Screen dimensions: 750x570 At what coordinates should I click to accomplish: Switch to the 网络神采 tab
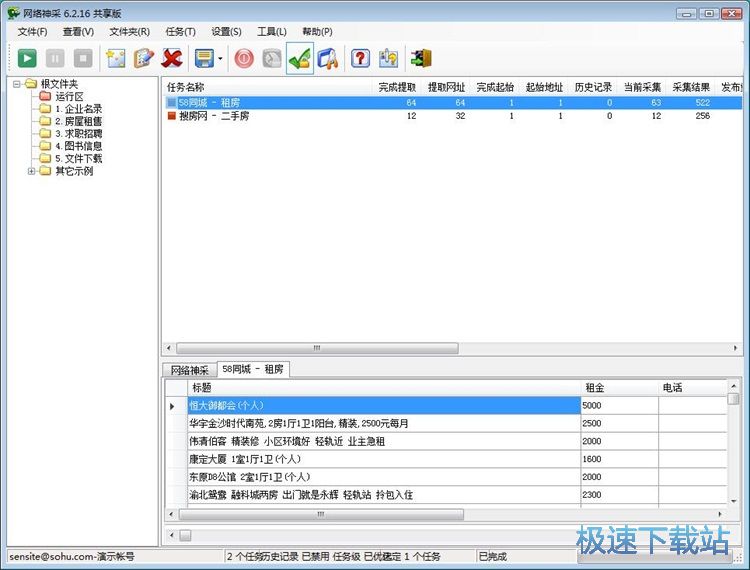189,370
